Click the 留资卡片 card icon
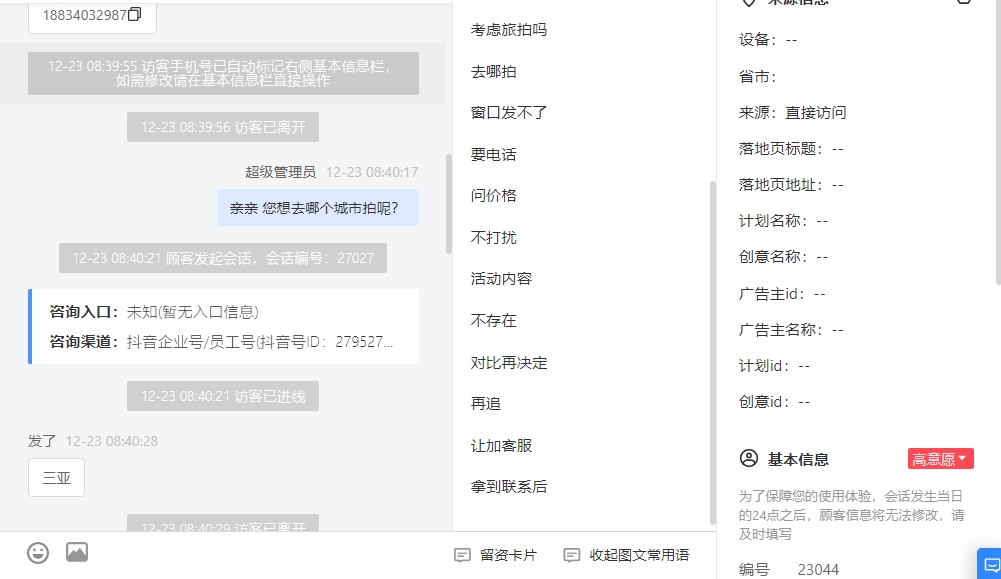The width and height of the screenshot is (1001, 579). (462, 555)
